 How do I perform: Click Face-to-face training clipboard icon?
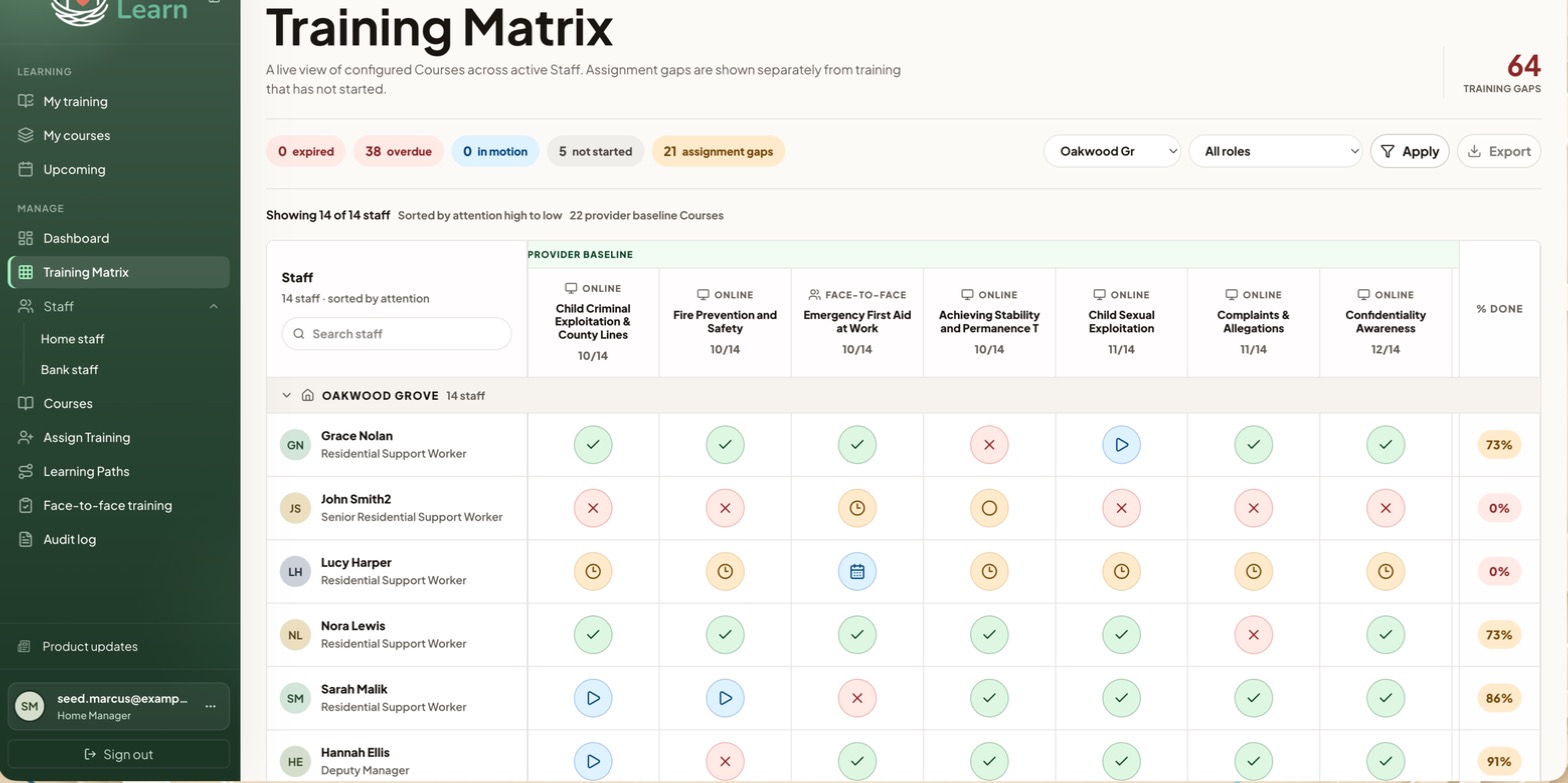(26, 505)
